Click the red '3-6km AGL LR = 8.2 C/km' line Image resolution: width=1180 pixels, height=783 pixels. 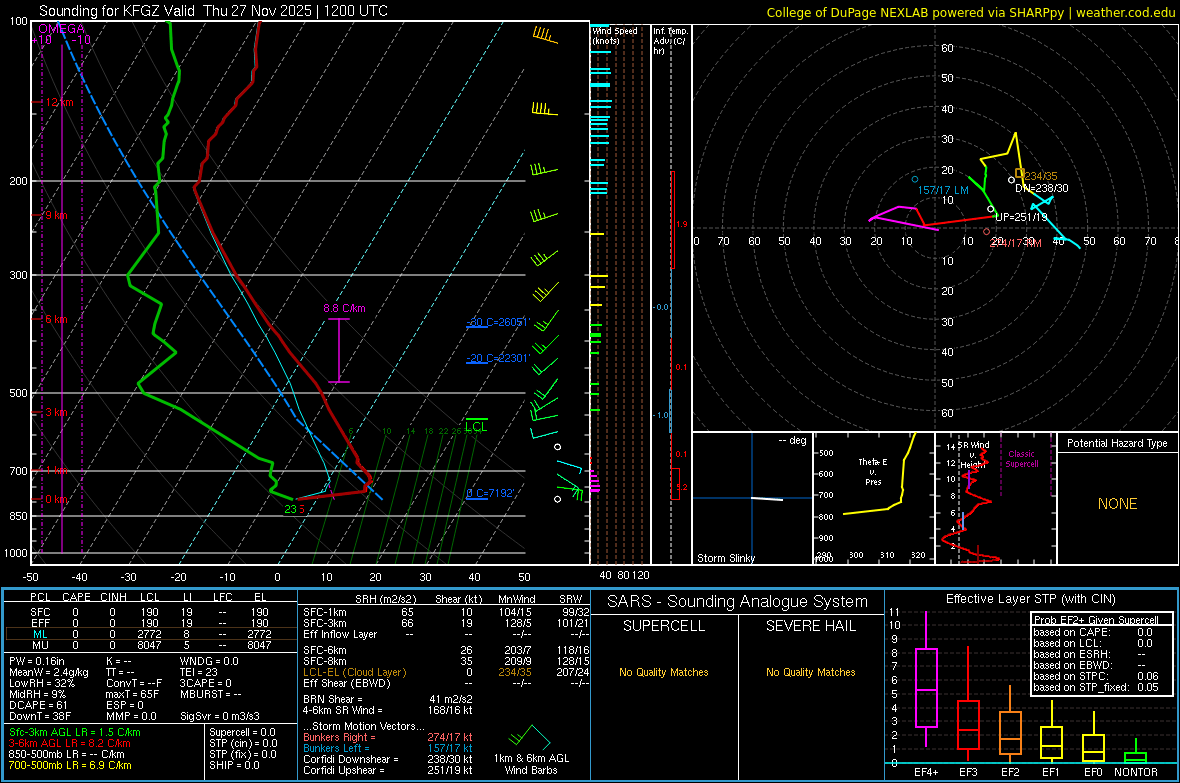click(x=69, y=743)
